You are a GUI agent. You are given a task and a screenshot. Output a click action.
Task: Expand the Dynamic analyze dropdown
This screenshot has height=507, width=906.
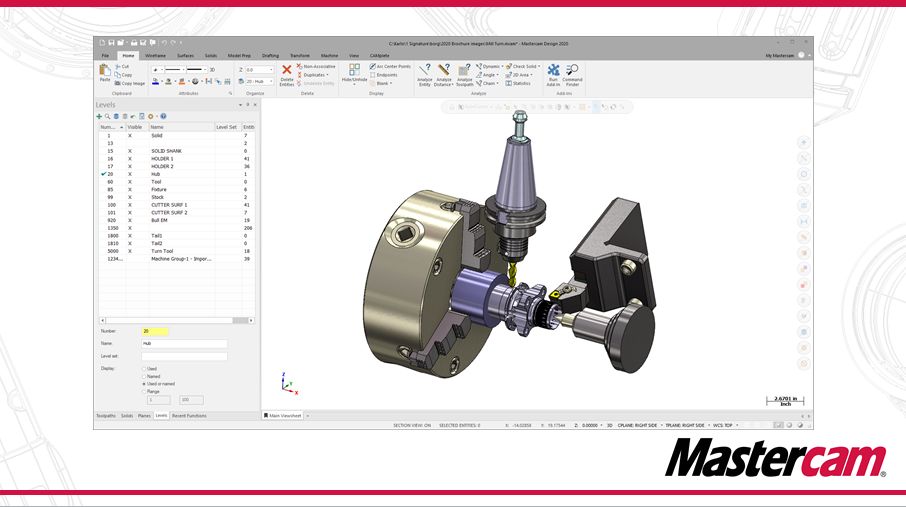click(502, 66)
